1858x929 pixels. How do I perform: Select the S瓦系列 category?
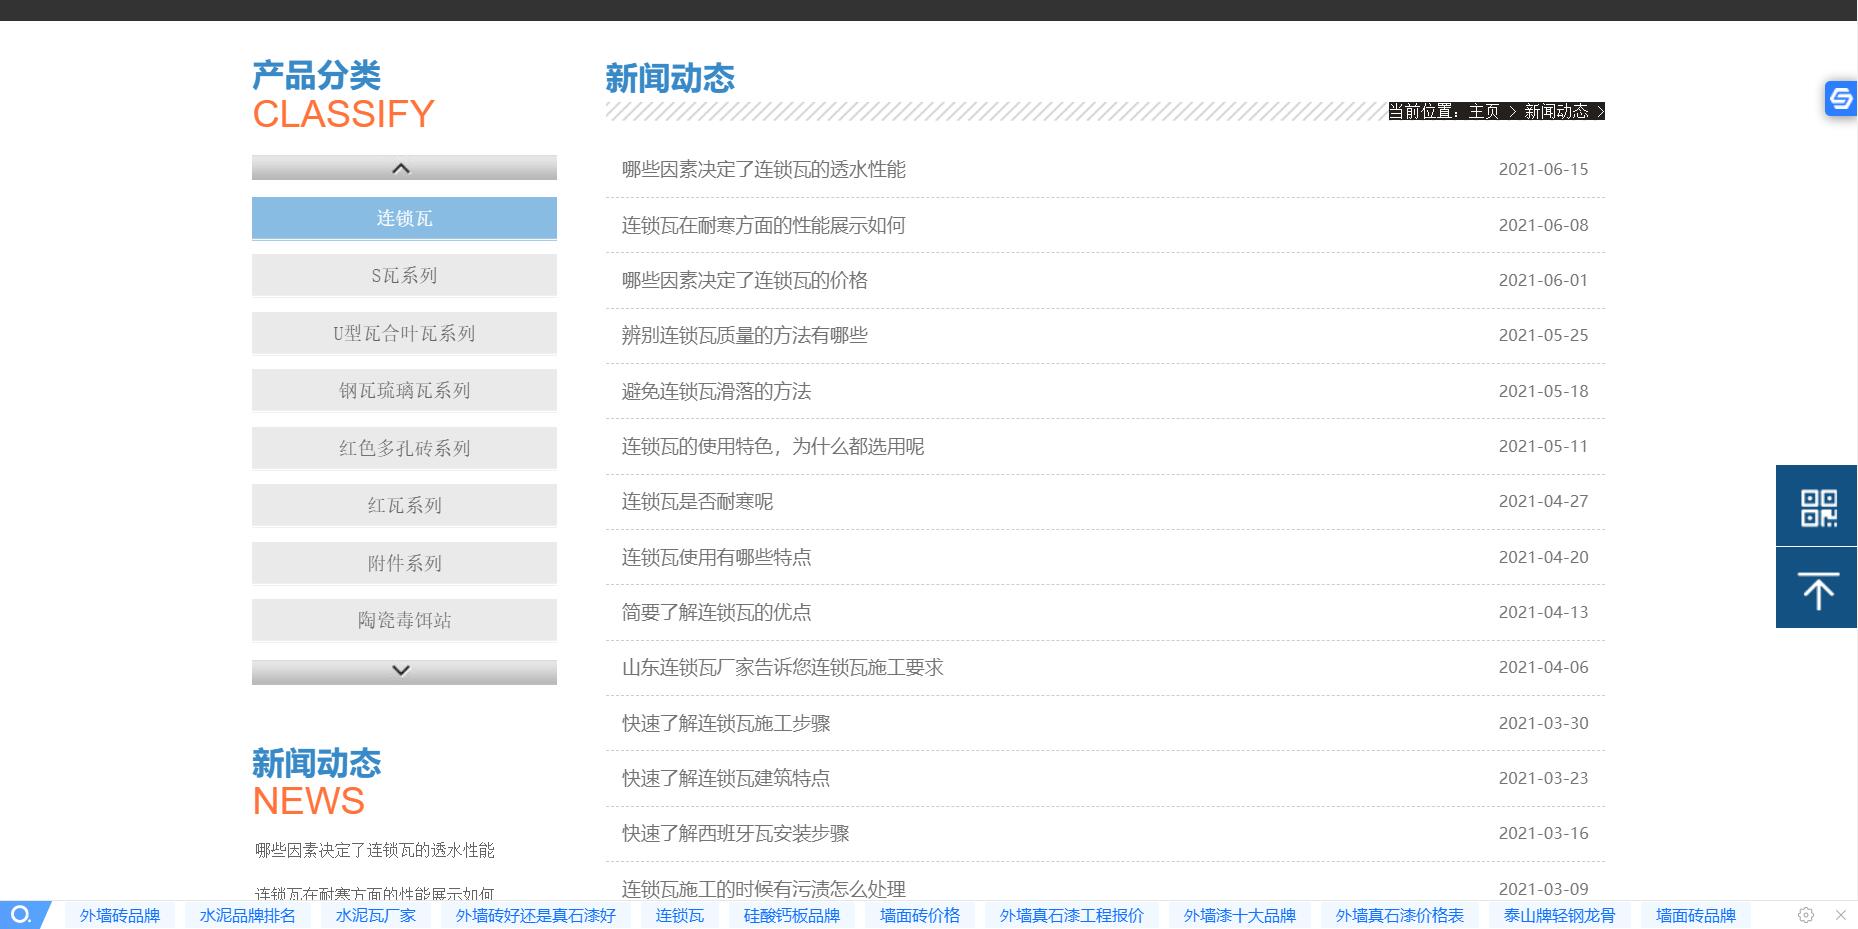[404, 275]
